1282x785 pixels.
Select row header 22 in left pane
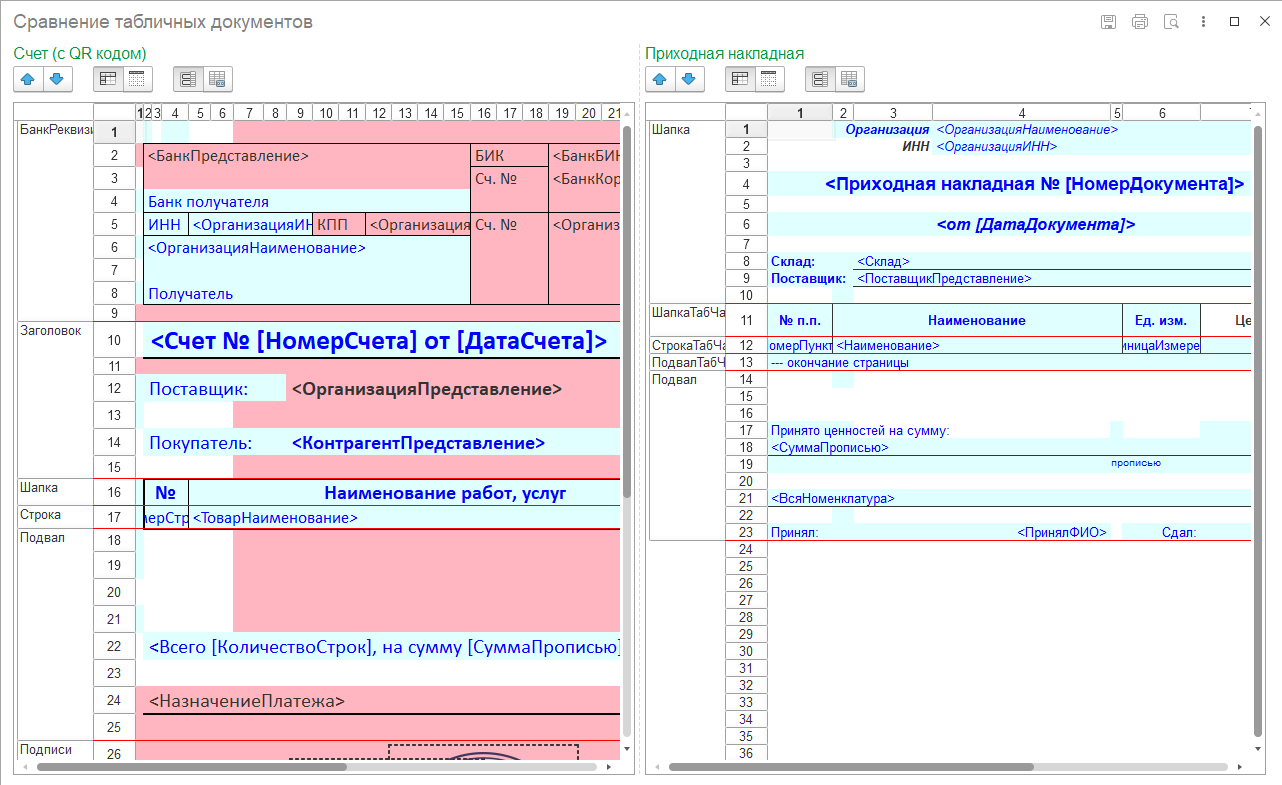pyautogui.click(x=114, y=647)
